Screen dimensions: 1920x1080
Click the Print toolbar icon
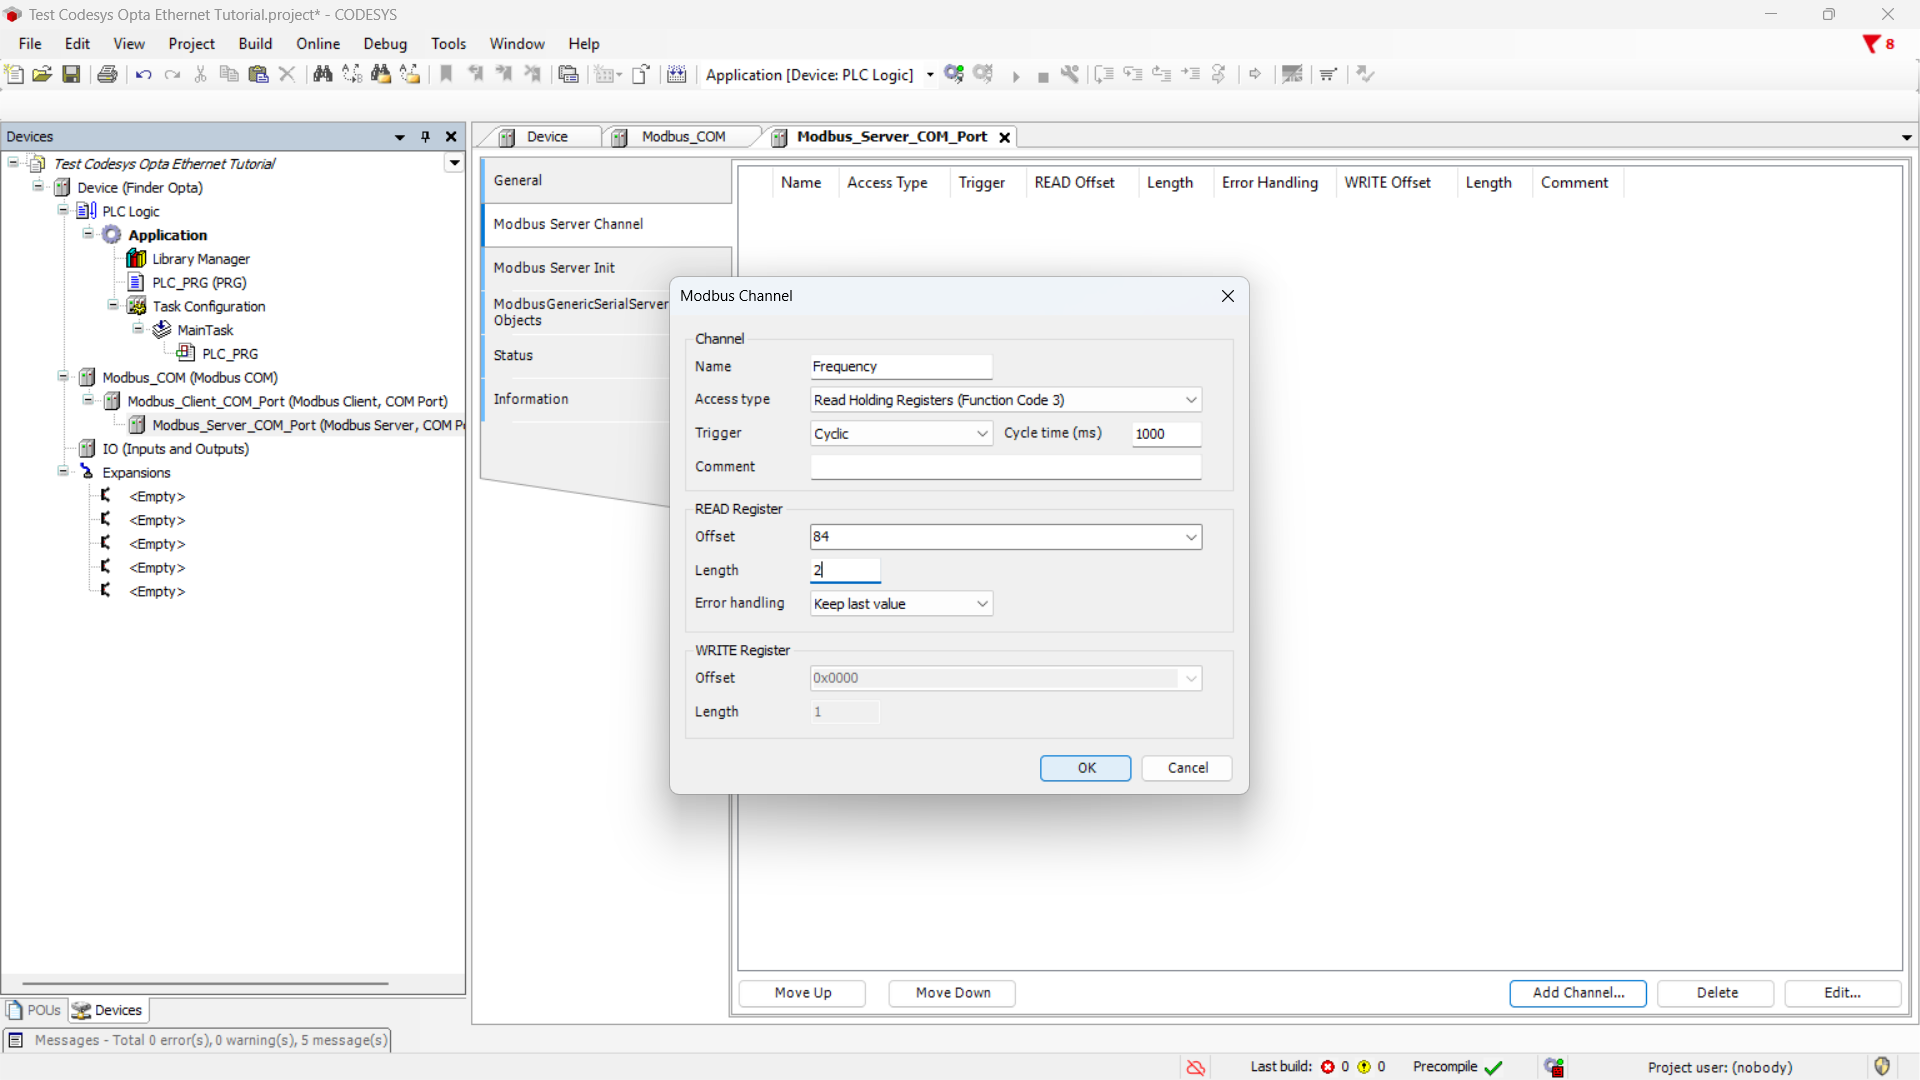pyautogui.click(x=107, y=74)
